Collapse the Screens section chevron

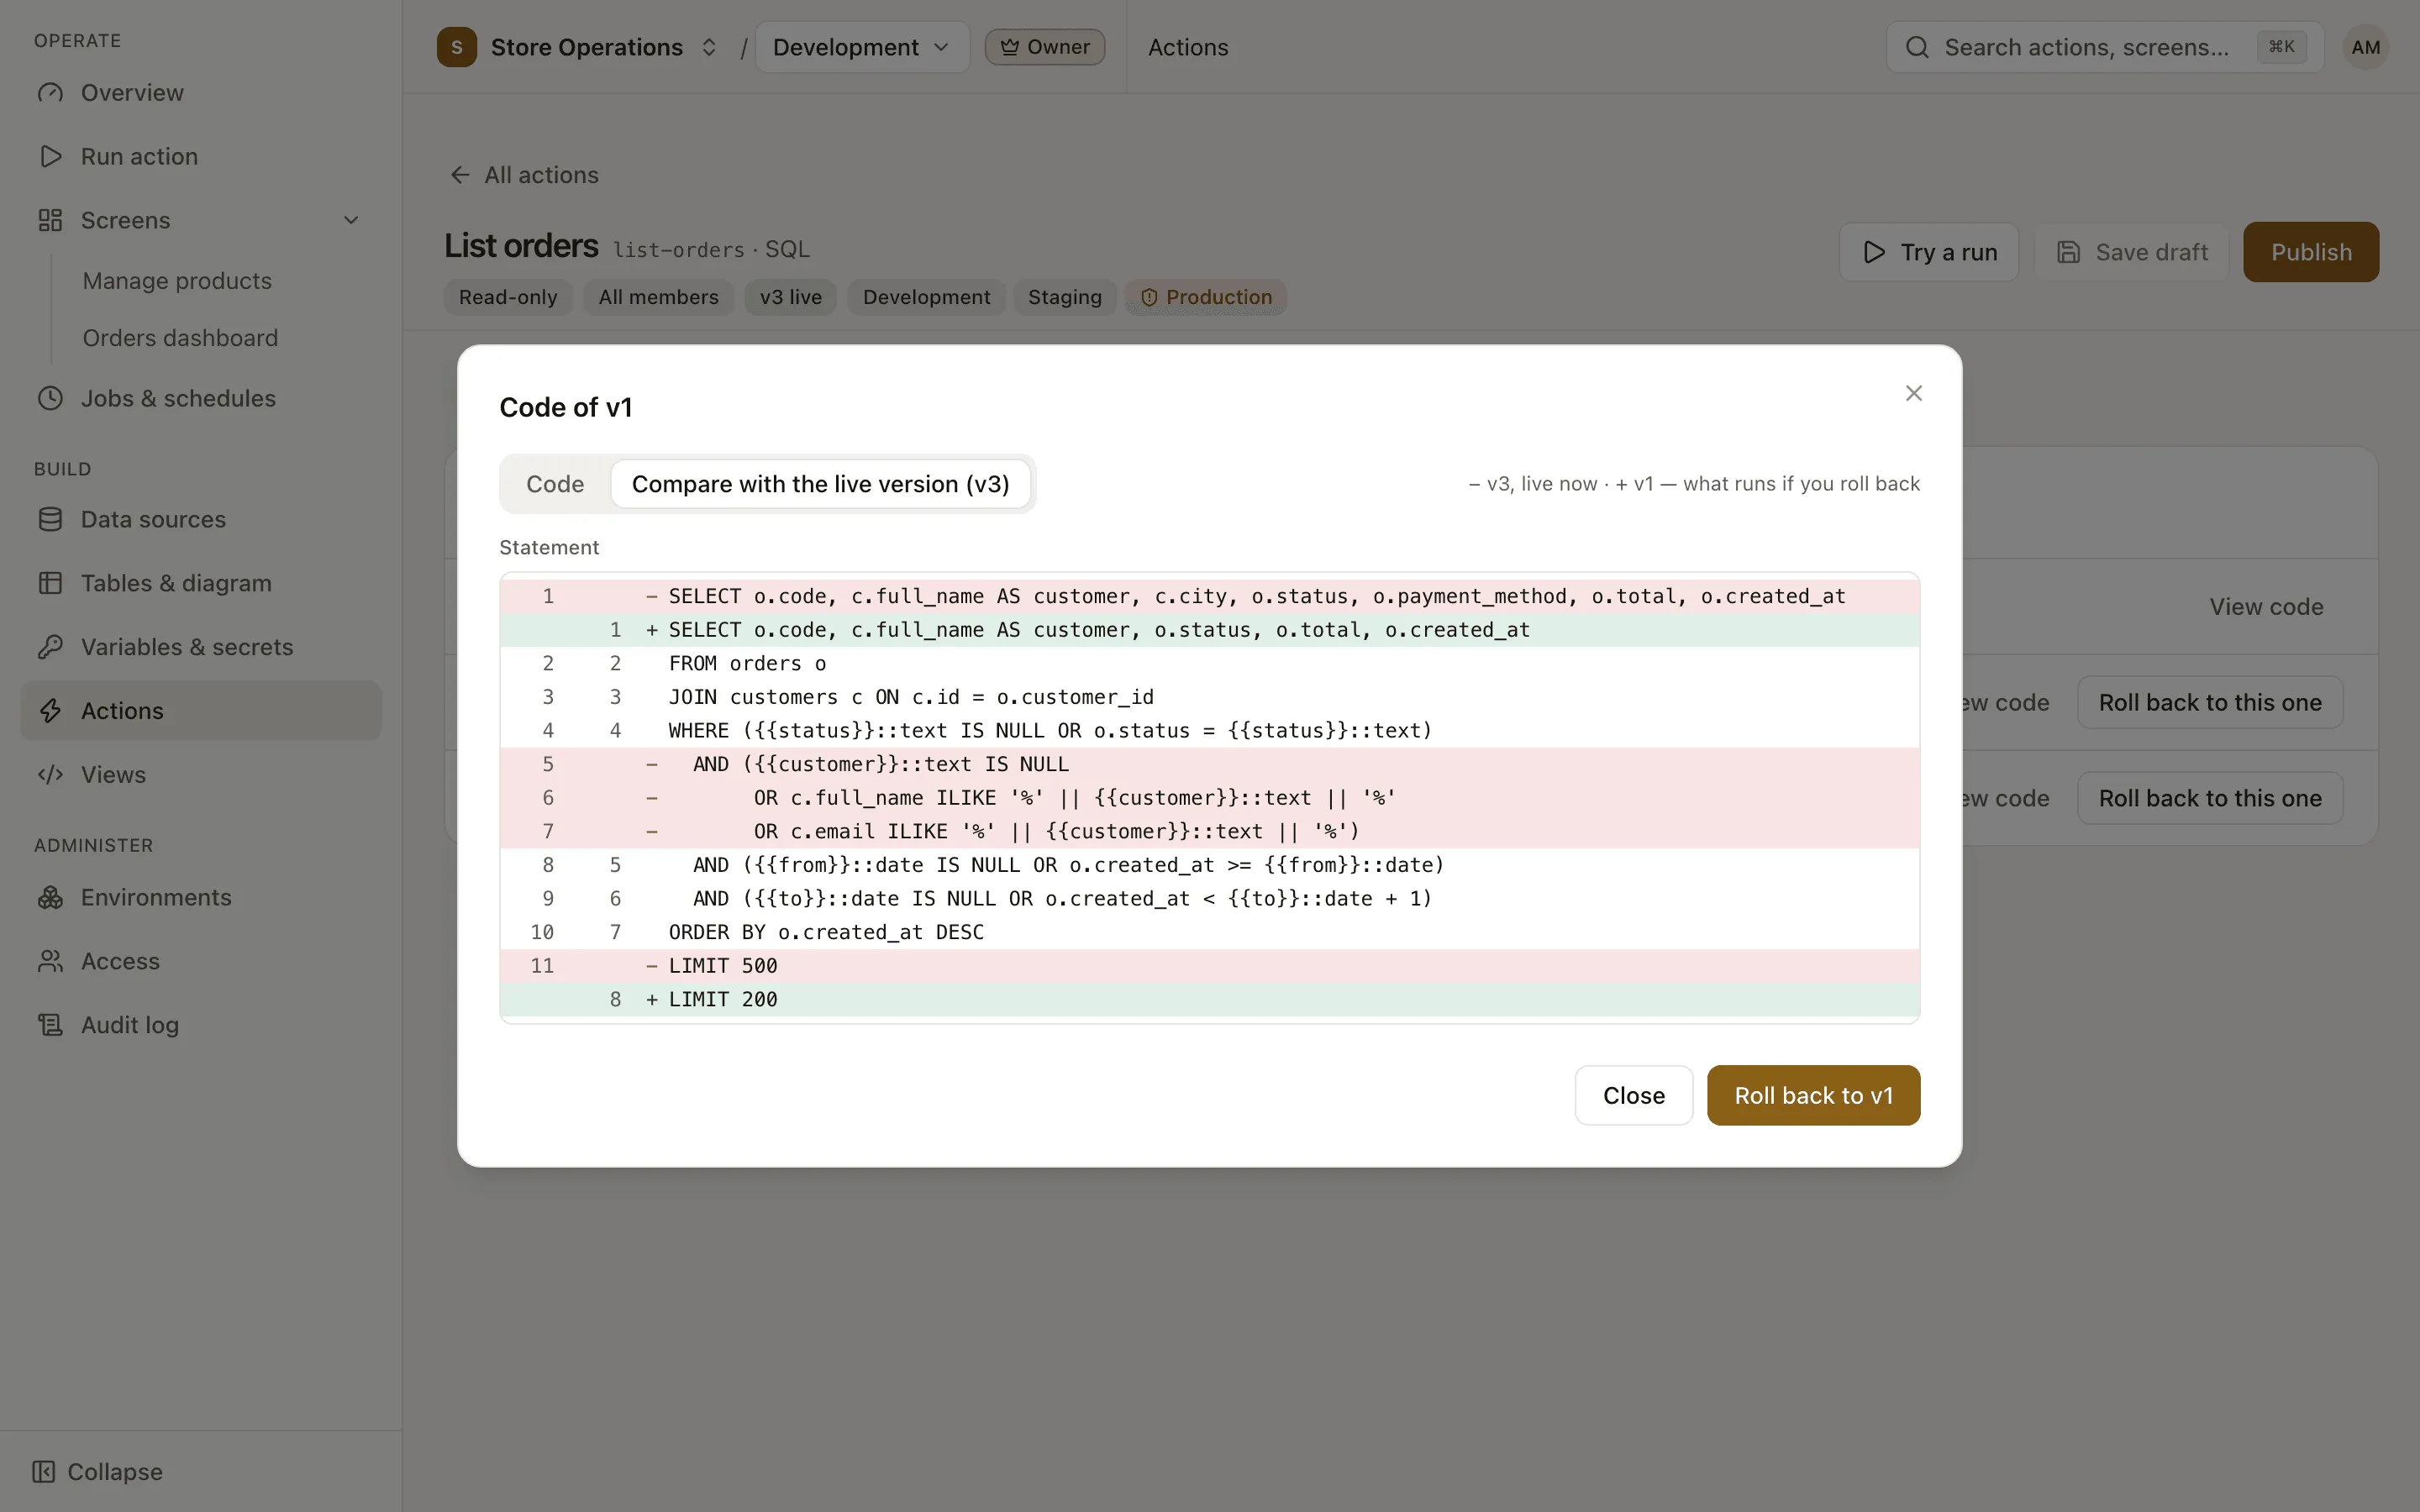(x=351, y=220)
